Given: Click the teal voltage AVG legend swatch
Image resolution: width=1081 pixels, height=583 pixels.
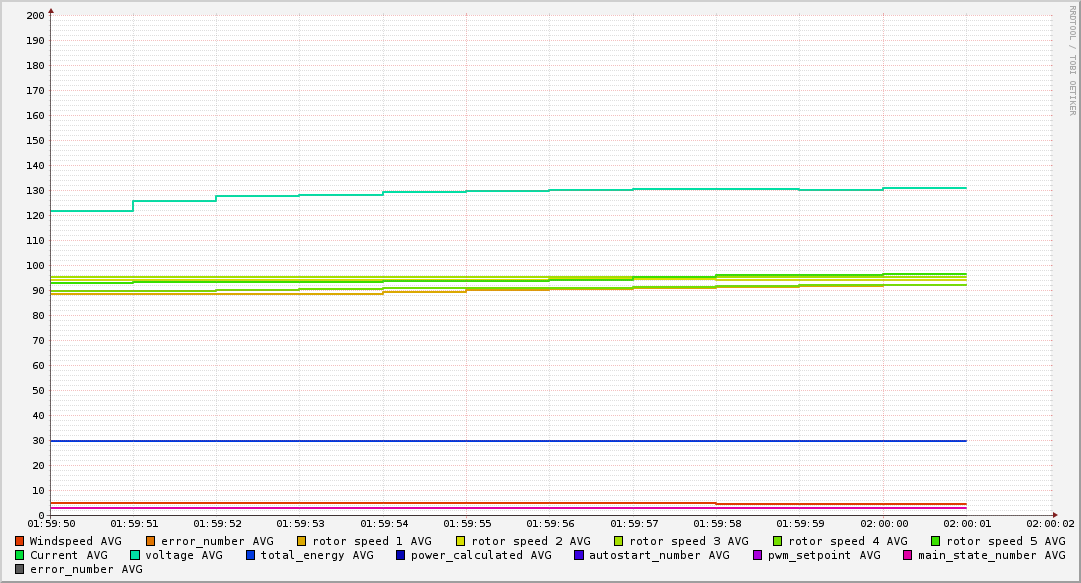Looking at the screenshot, I should 135,555.
